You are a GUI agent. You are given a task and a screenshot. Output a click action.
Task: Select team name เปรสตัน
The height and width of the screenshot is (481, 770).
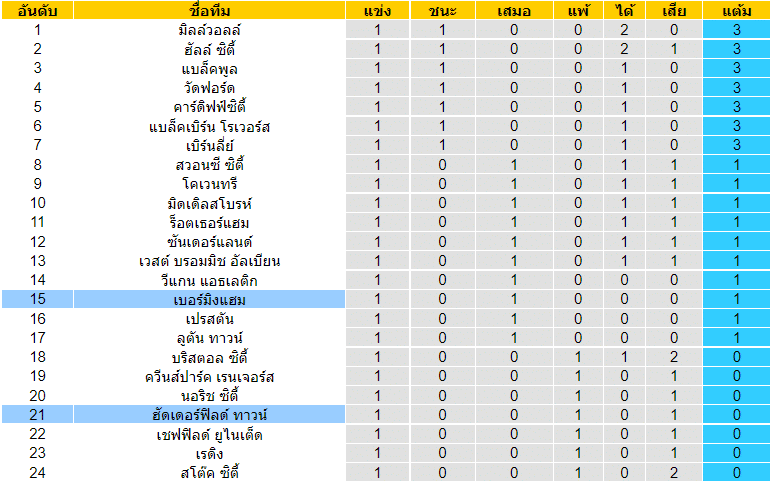(209, 319)
